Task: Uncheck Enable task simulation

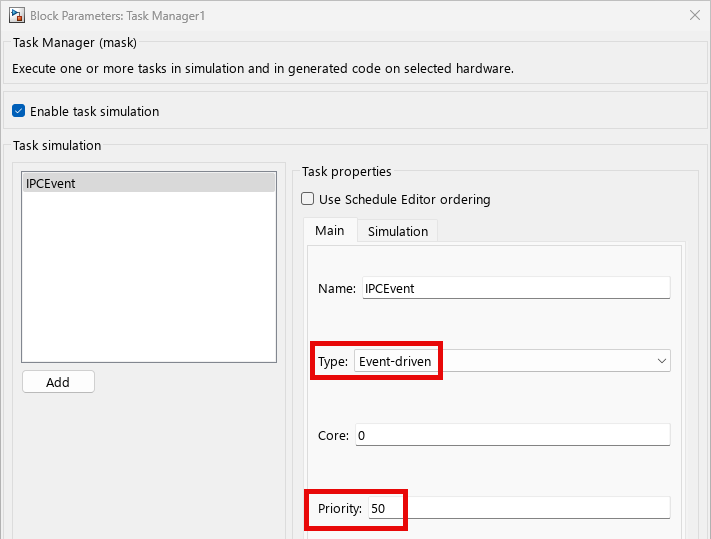Action: tap(19, 111)
